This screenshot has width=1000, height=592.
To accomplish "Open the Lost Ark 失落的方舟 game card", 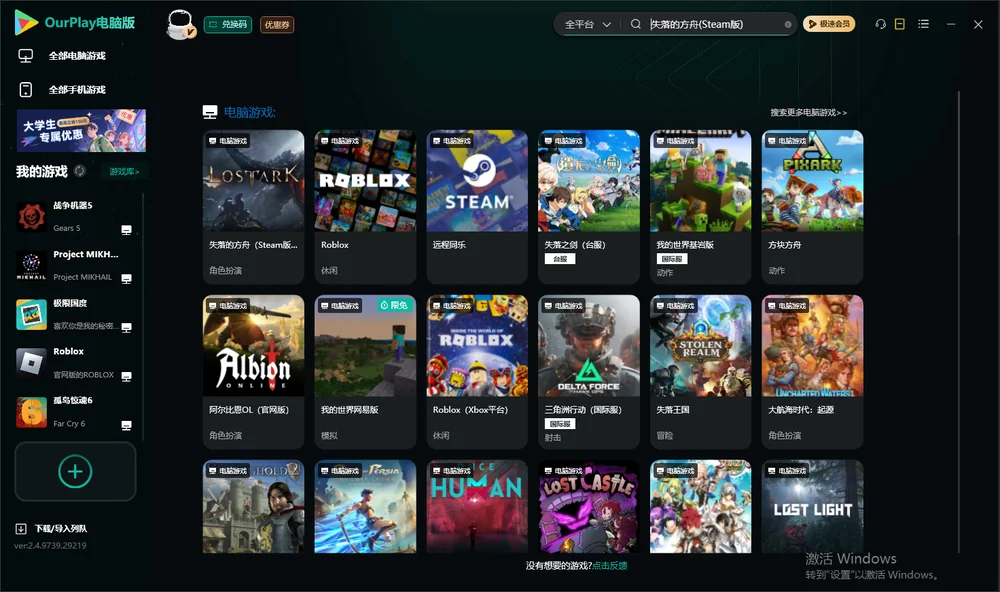I will pos(253,207).
